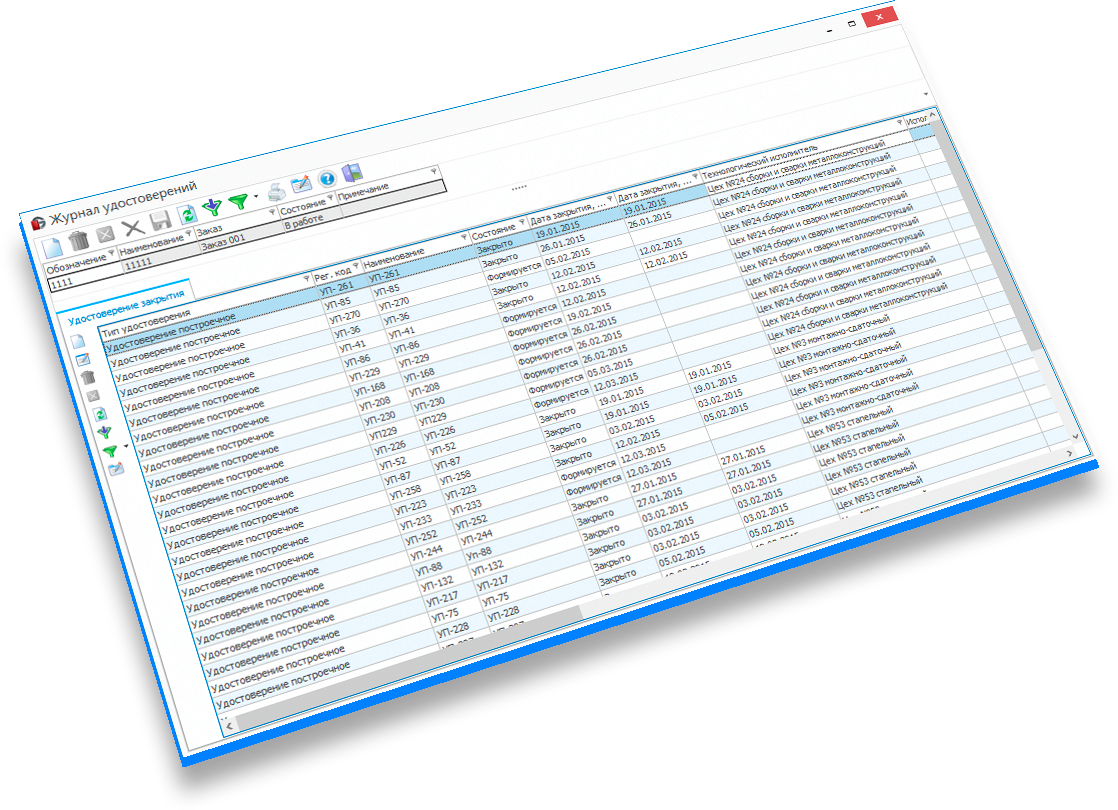Viewport: 1118px width, 810px height.
Task: Open dropdown arrow next to top toolbar funnel
Action: click(255, 196)
